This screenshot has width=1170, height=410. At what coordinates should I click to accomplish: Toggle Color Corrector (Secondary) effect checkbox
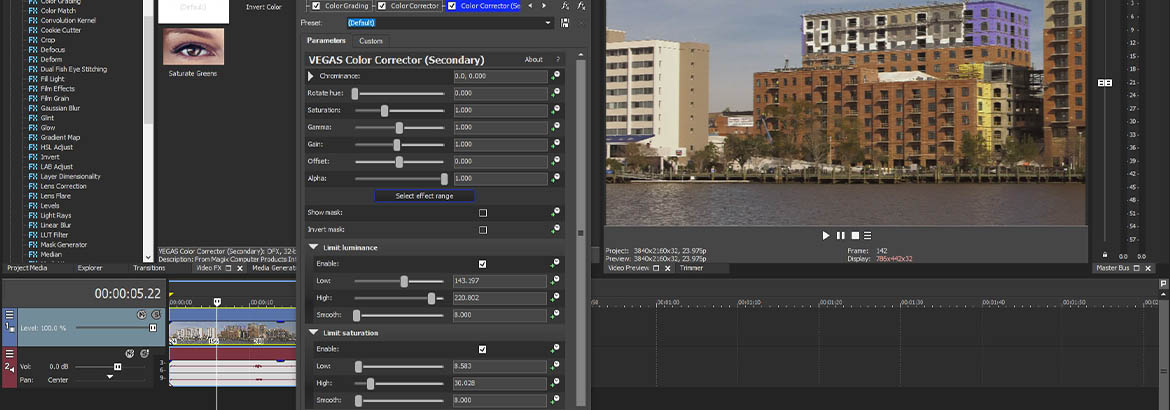(x=451, y=6)
